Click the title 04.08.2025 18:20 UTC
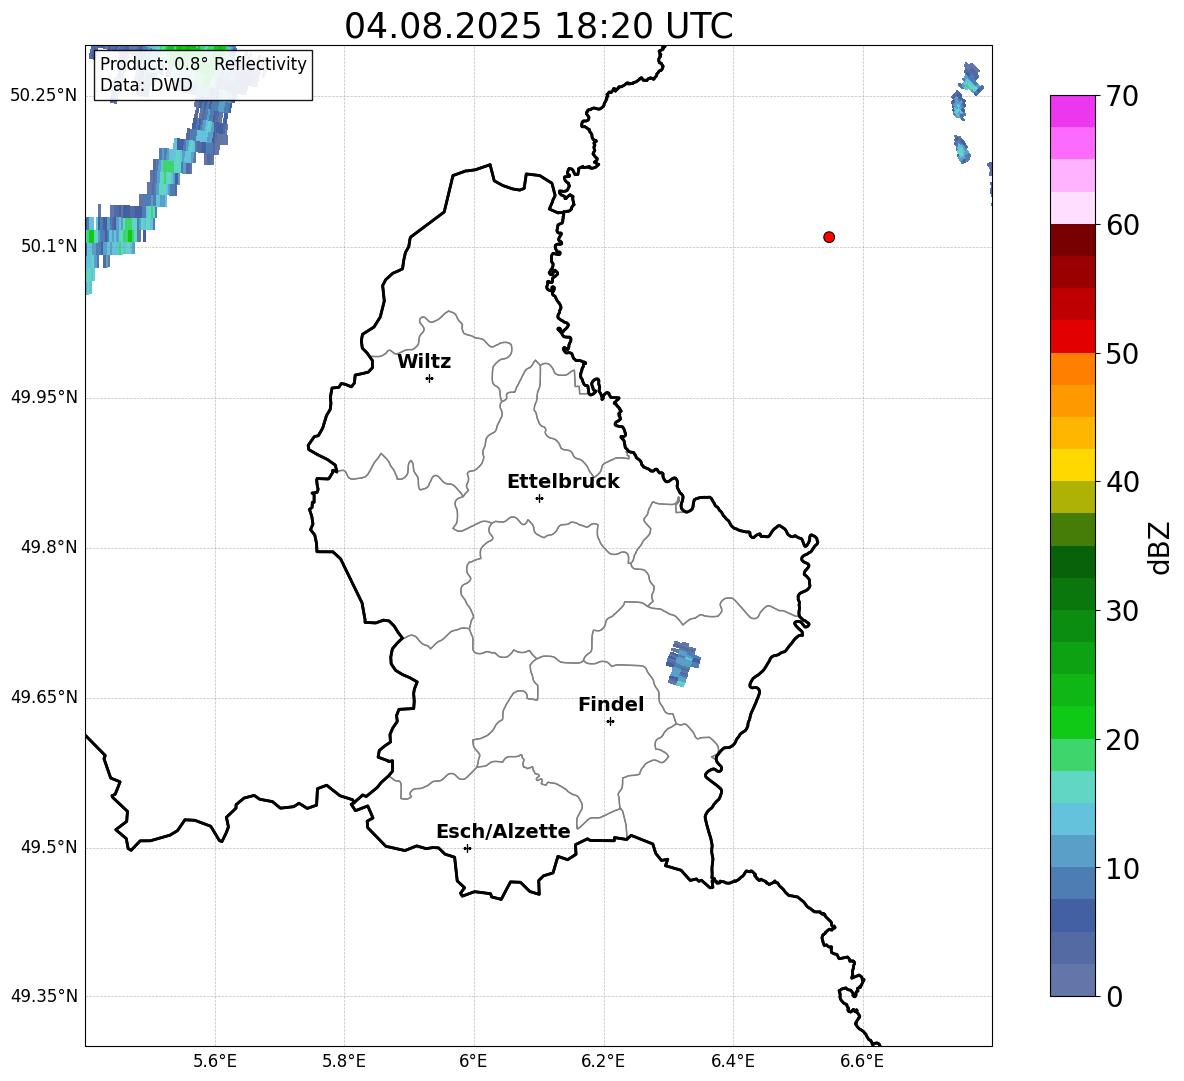Screen dimensions: 1184x1081 click(538, 26)
